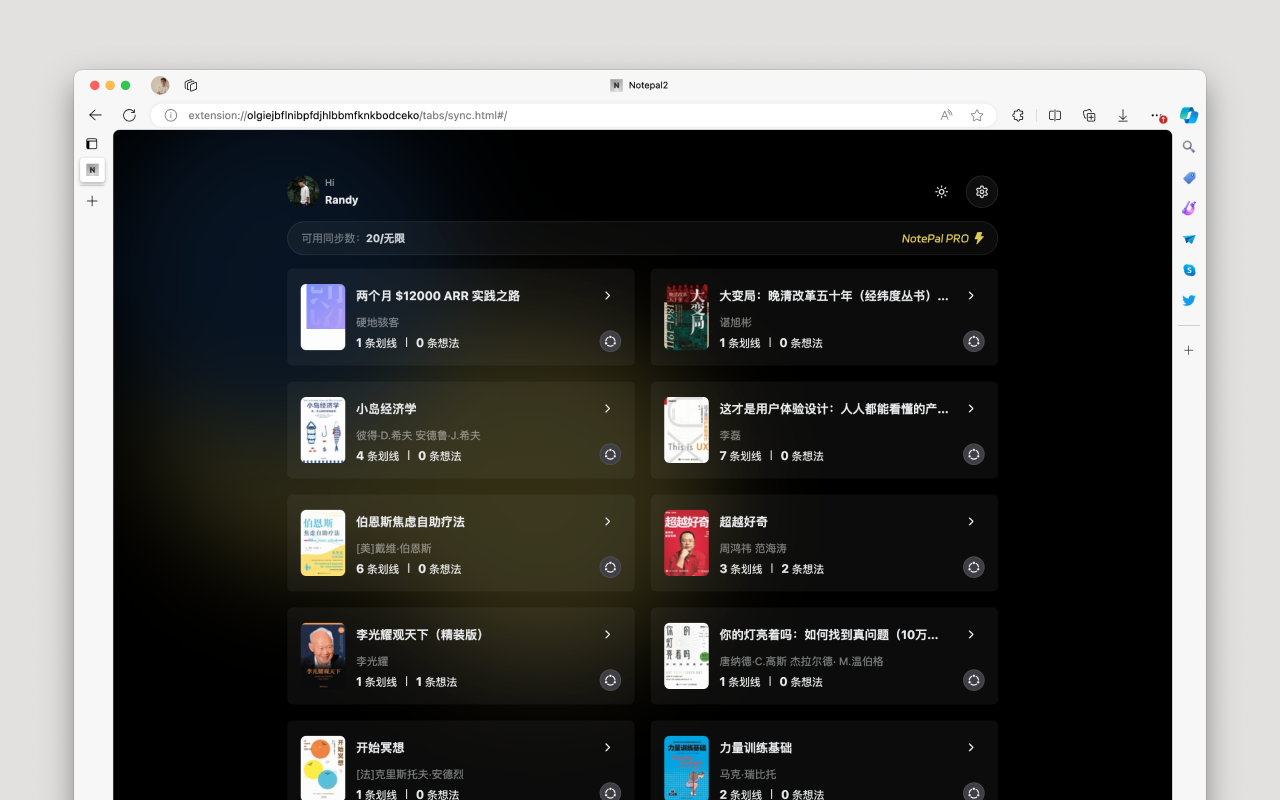Screen dimensions: 1280x800
Task: Open the browser sidebar search icon
Action: click(1188, 147)
